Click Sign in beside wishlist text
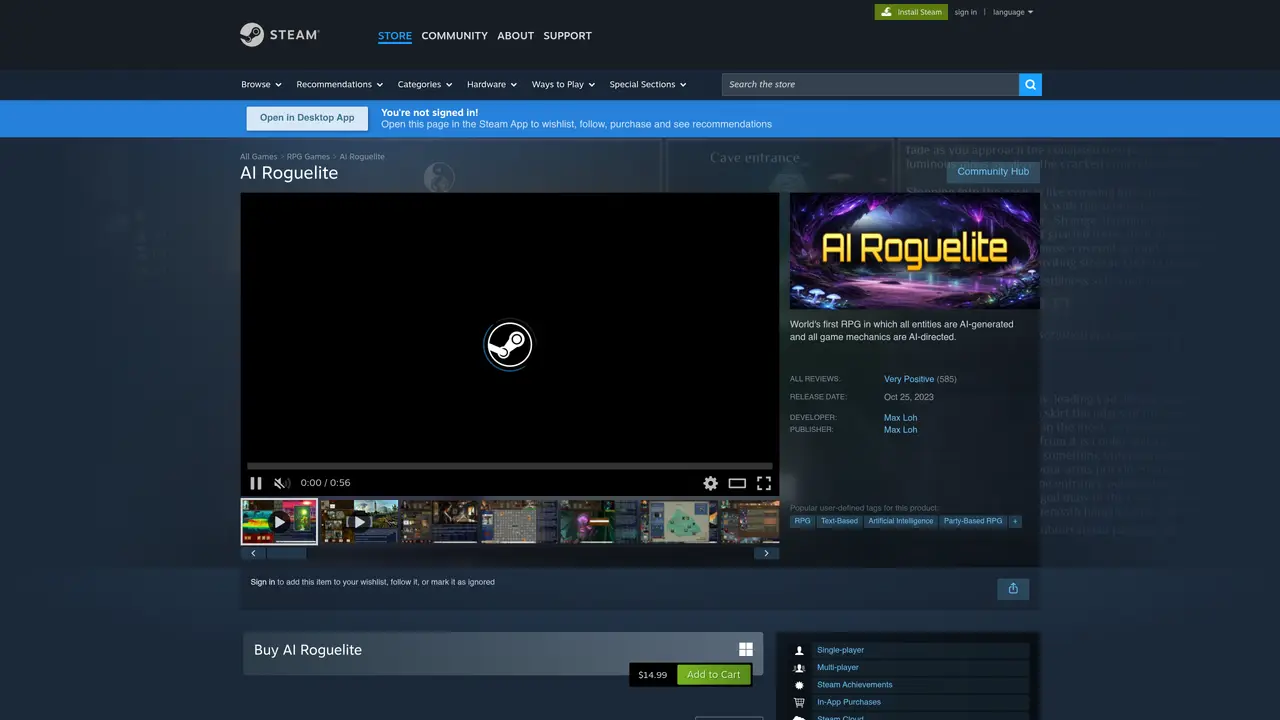 (263, 582)
